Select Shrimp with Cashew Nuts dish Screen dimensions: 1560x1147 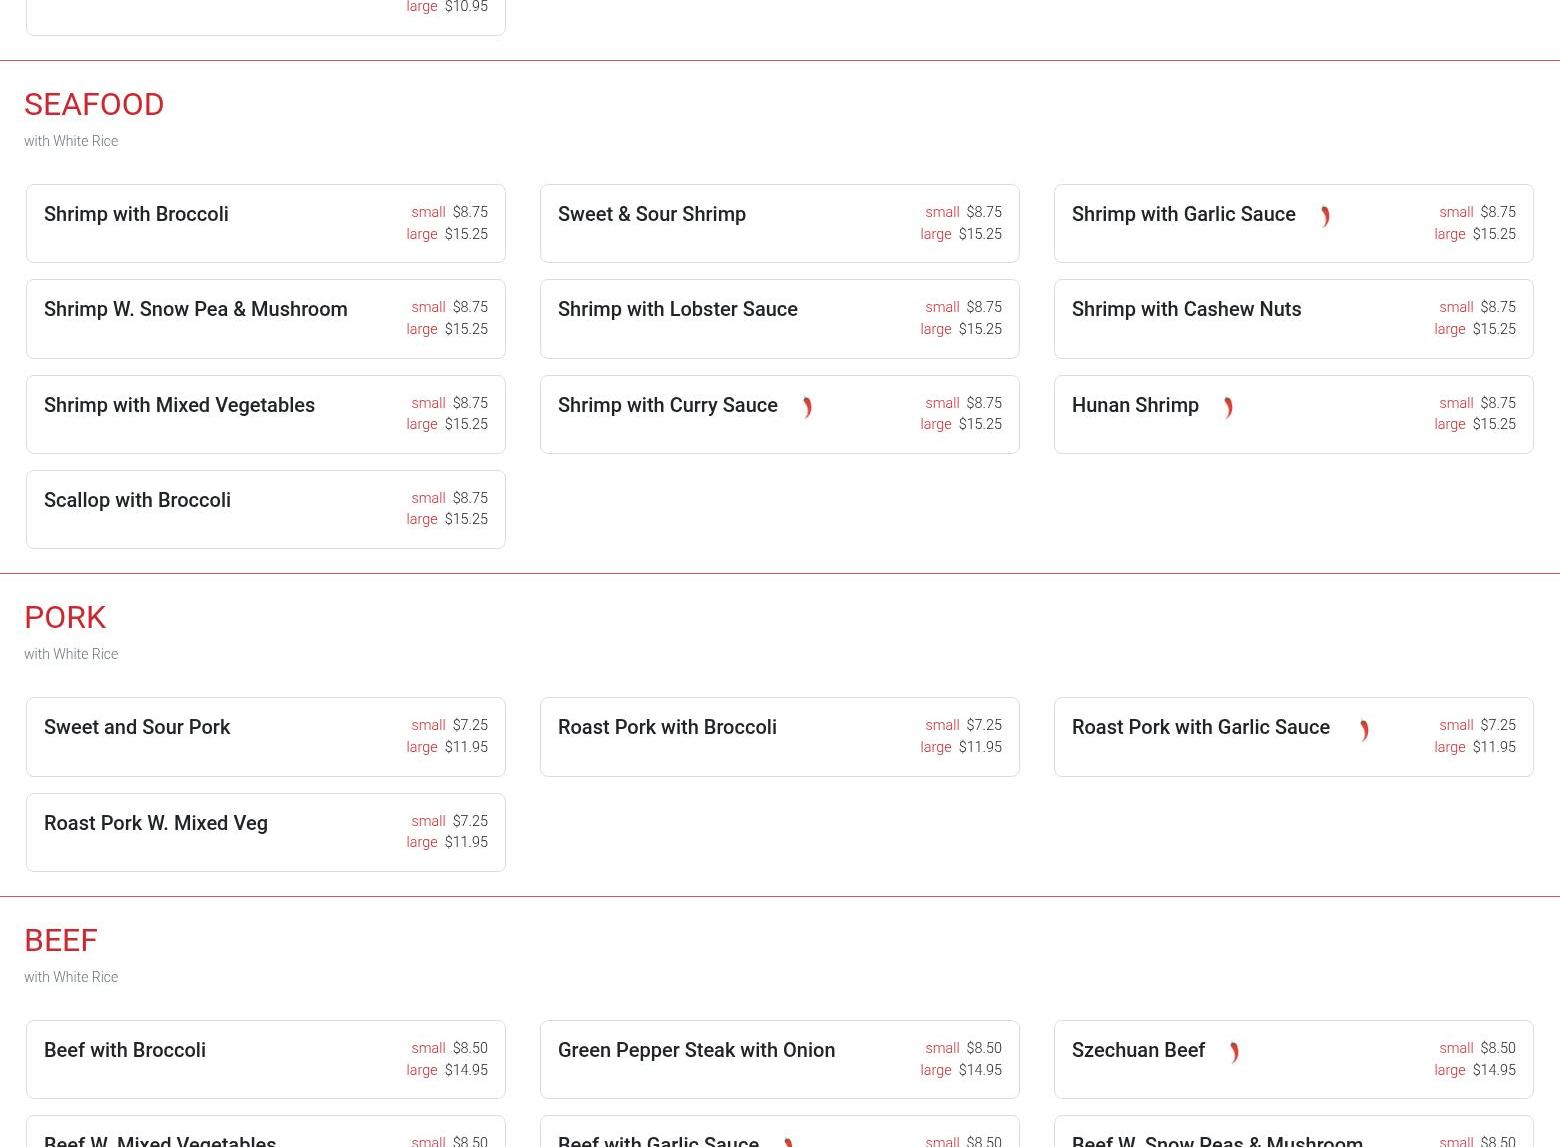(1186, 309)
